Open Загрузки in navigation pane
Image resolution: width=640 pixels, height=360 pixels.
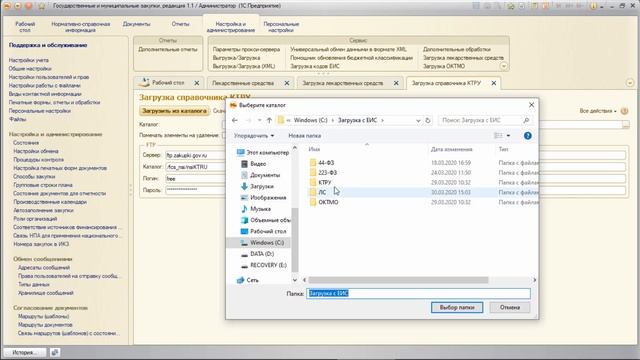point(262,186)
